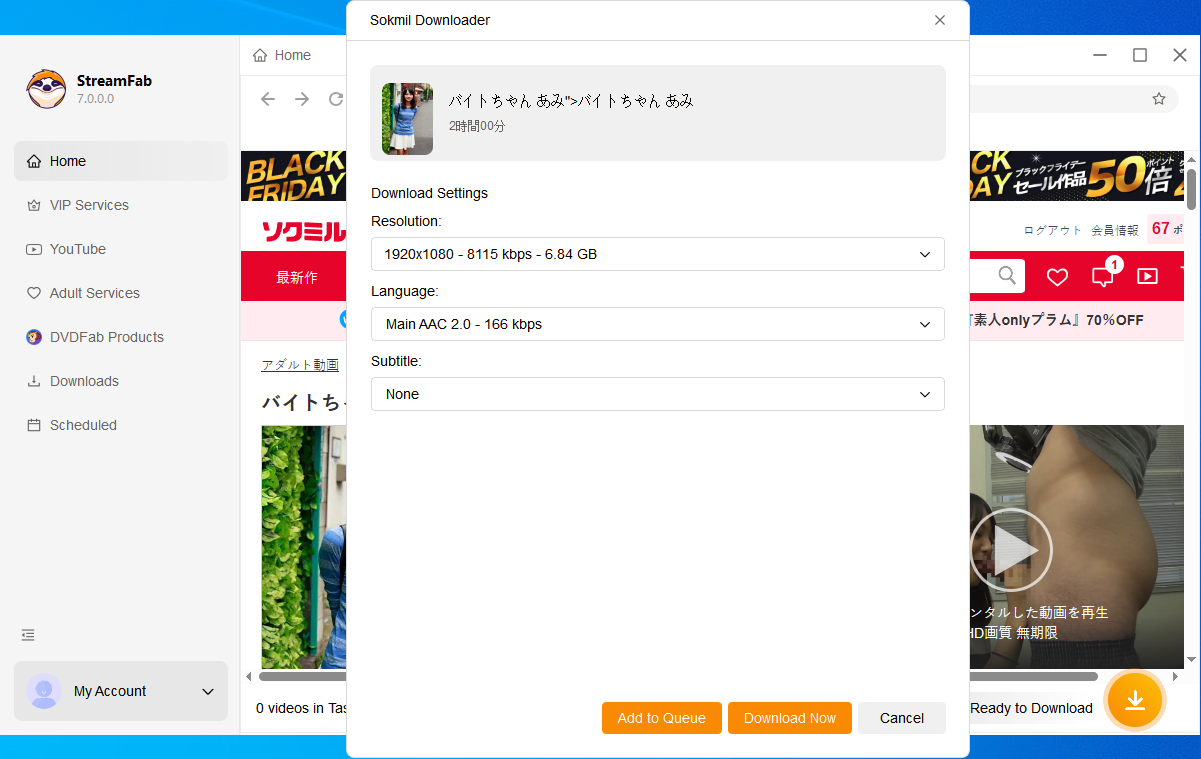Open the Resolution dropdown
Image resolution: width=1201 pixels, height=759 pixels.
point(658,254)
